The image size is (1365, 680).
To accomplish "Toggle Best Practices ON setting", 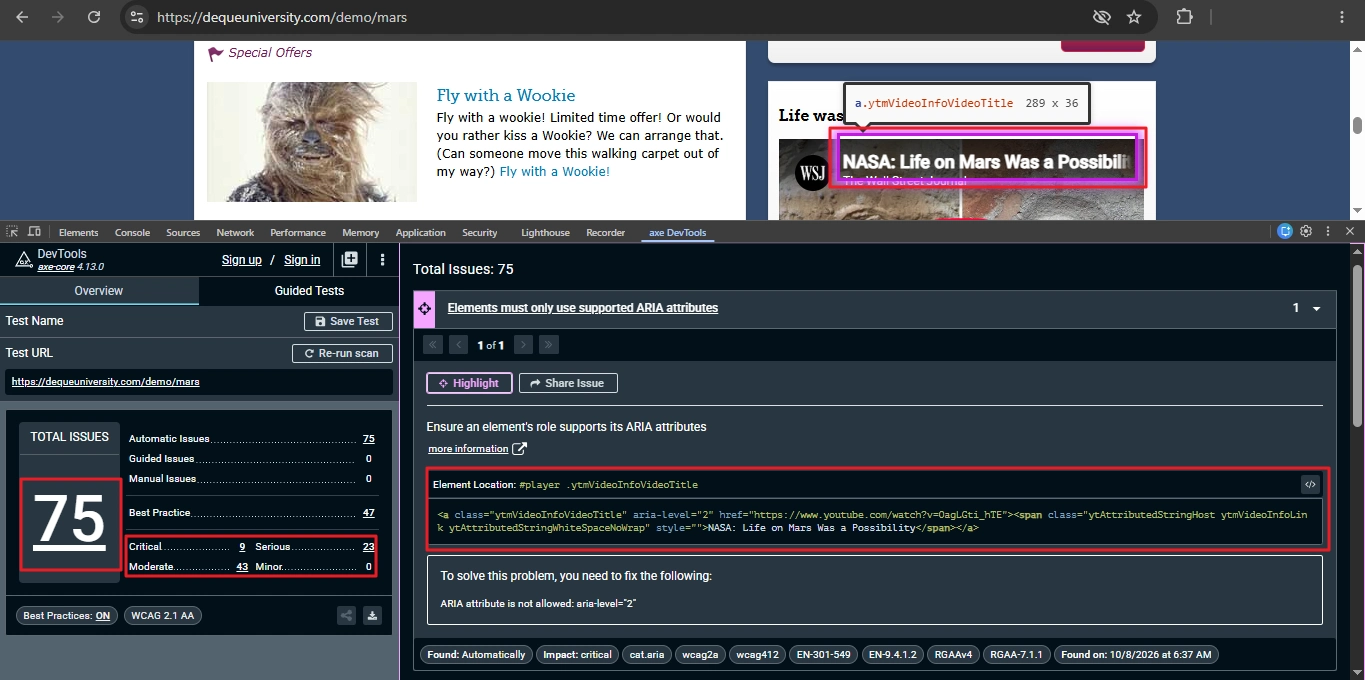I will coord(67,616).
